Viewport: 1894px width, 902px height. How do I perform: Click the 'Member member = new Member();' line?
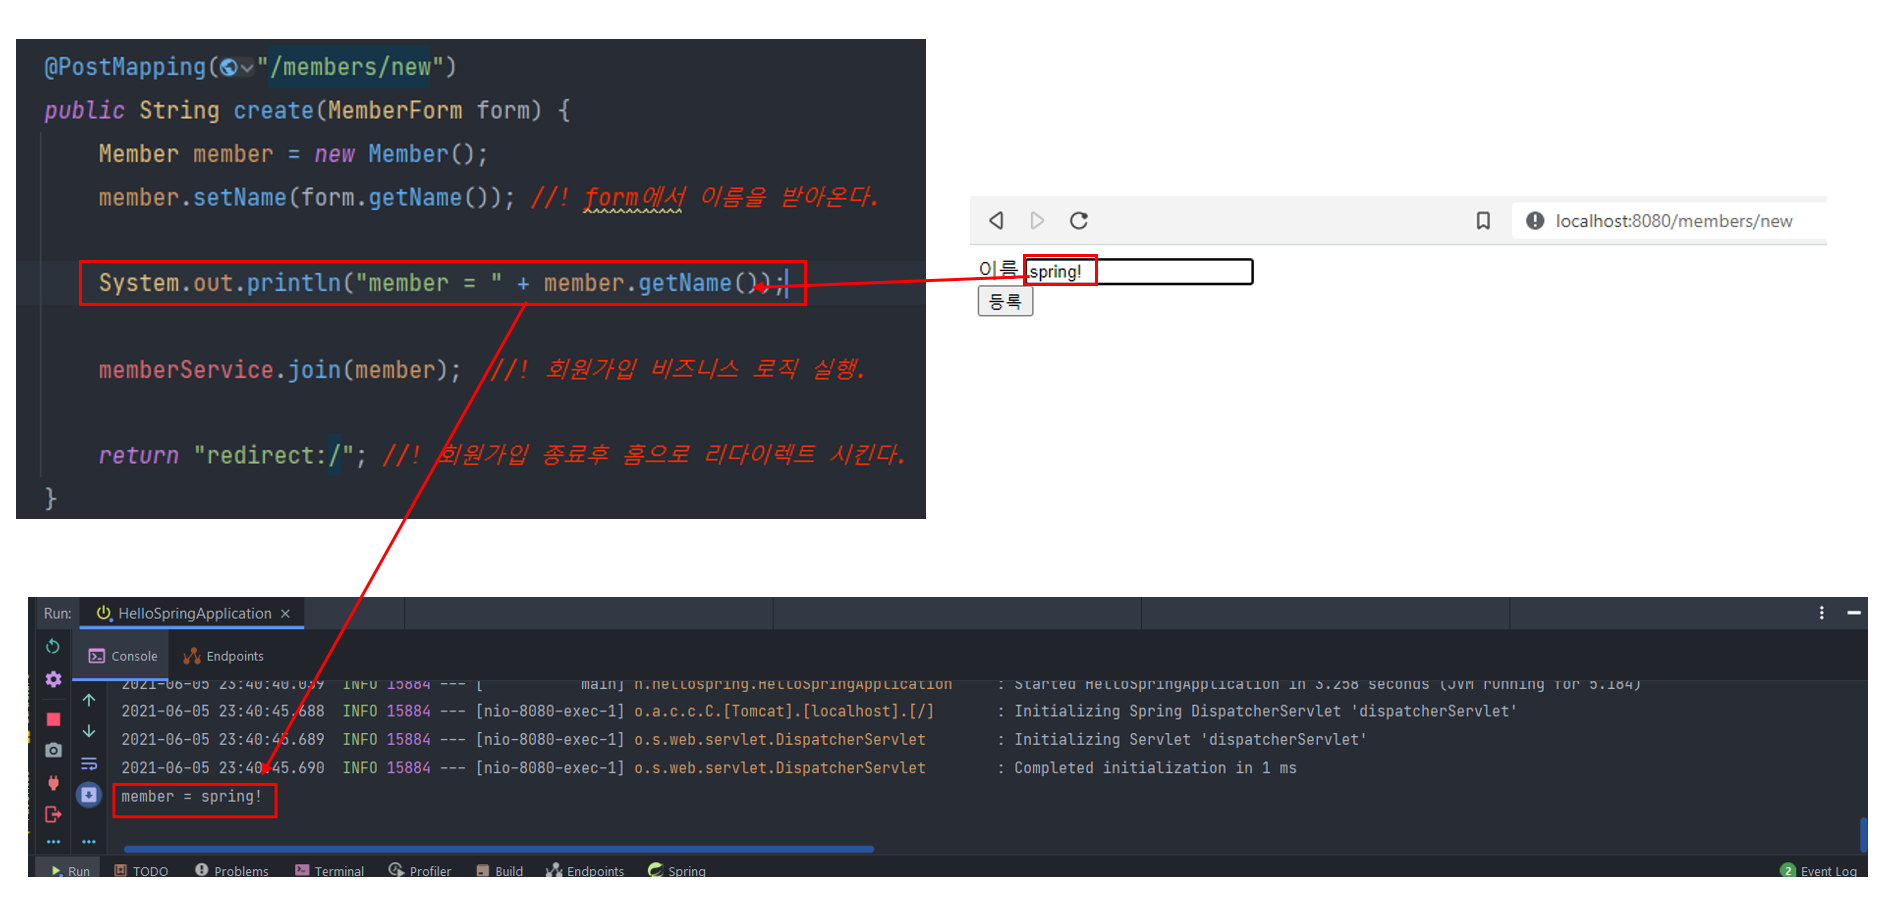pyautogui.click(x=293, y=154)
